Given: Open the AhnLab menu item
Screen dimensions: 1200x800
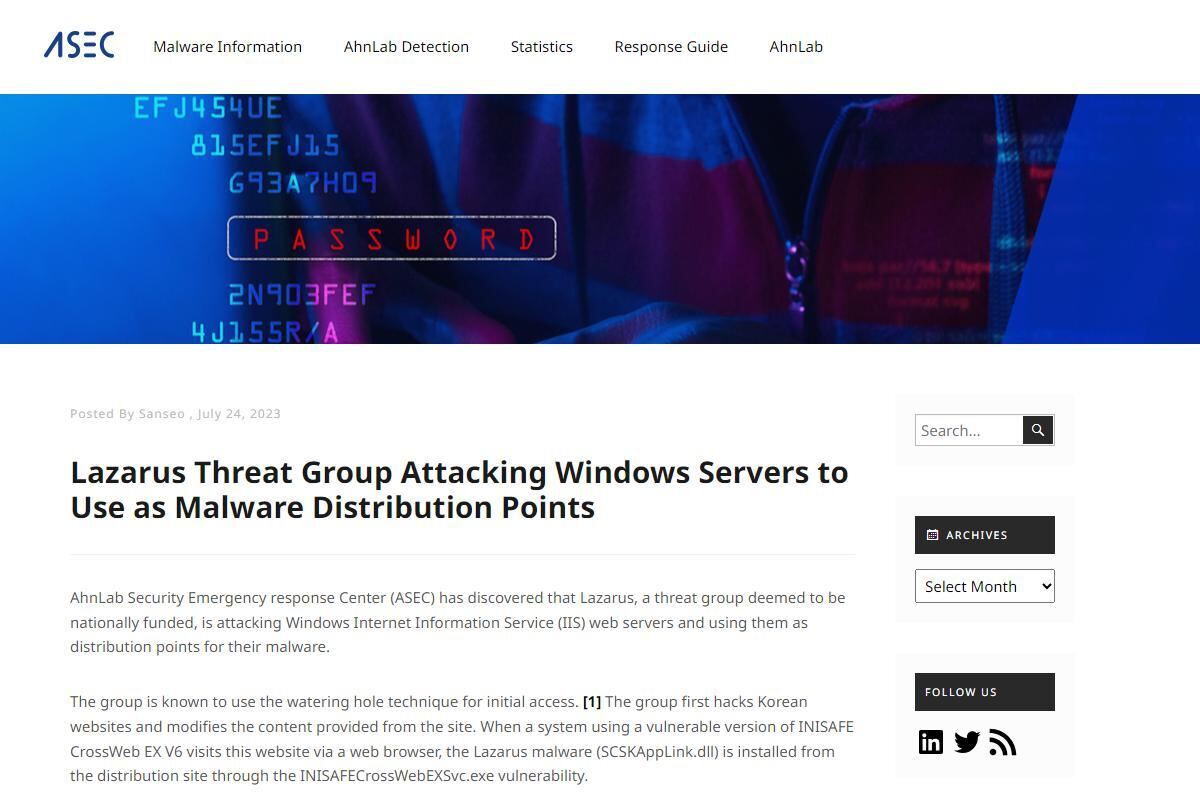Looking at the screenshot, I should tap(796, 47).
